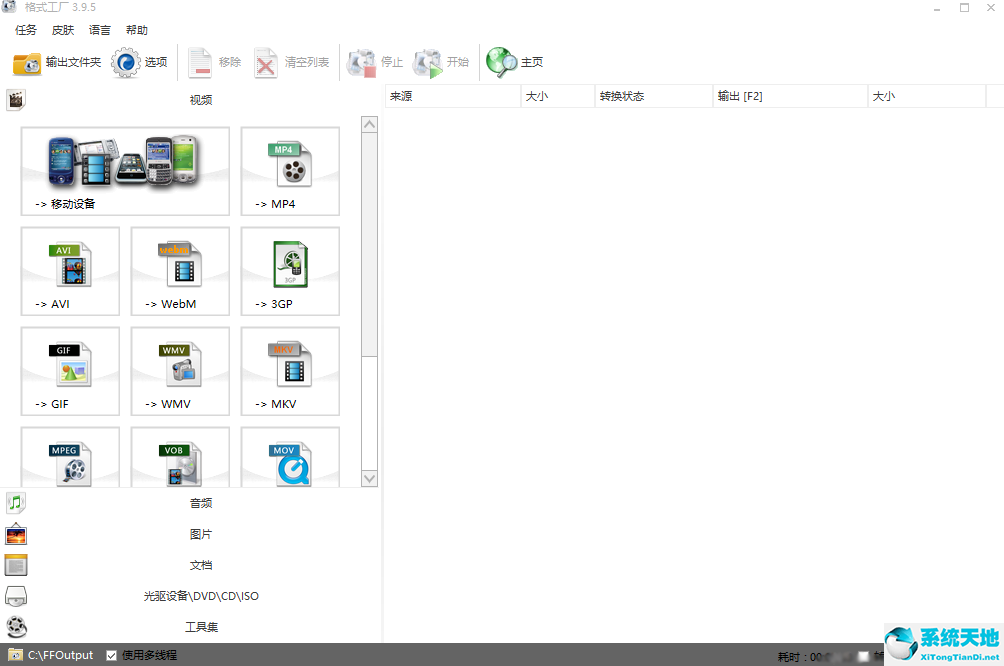This screenshot has height=666, width=1004.
Task: Open the homepage globe icon
Action: [501, 62]
